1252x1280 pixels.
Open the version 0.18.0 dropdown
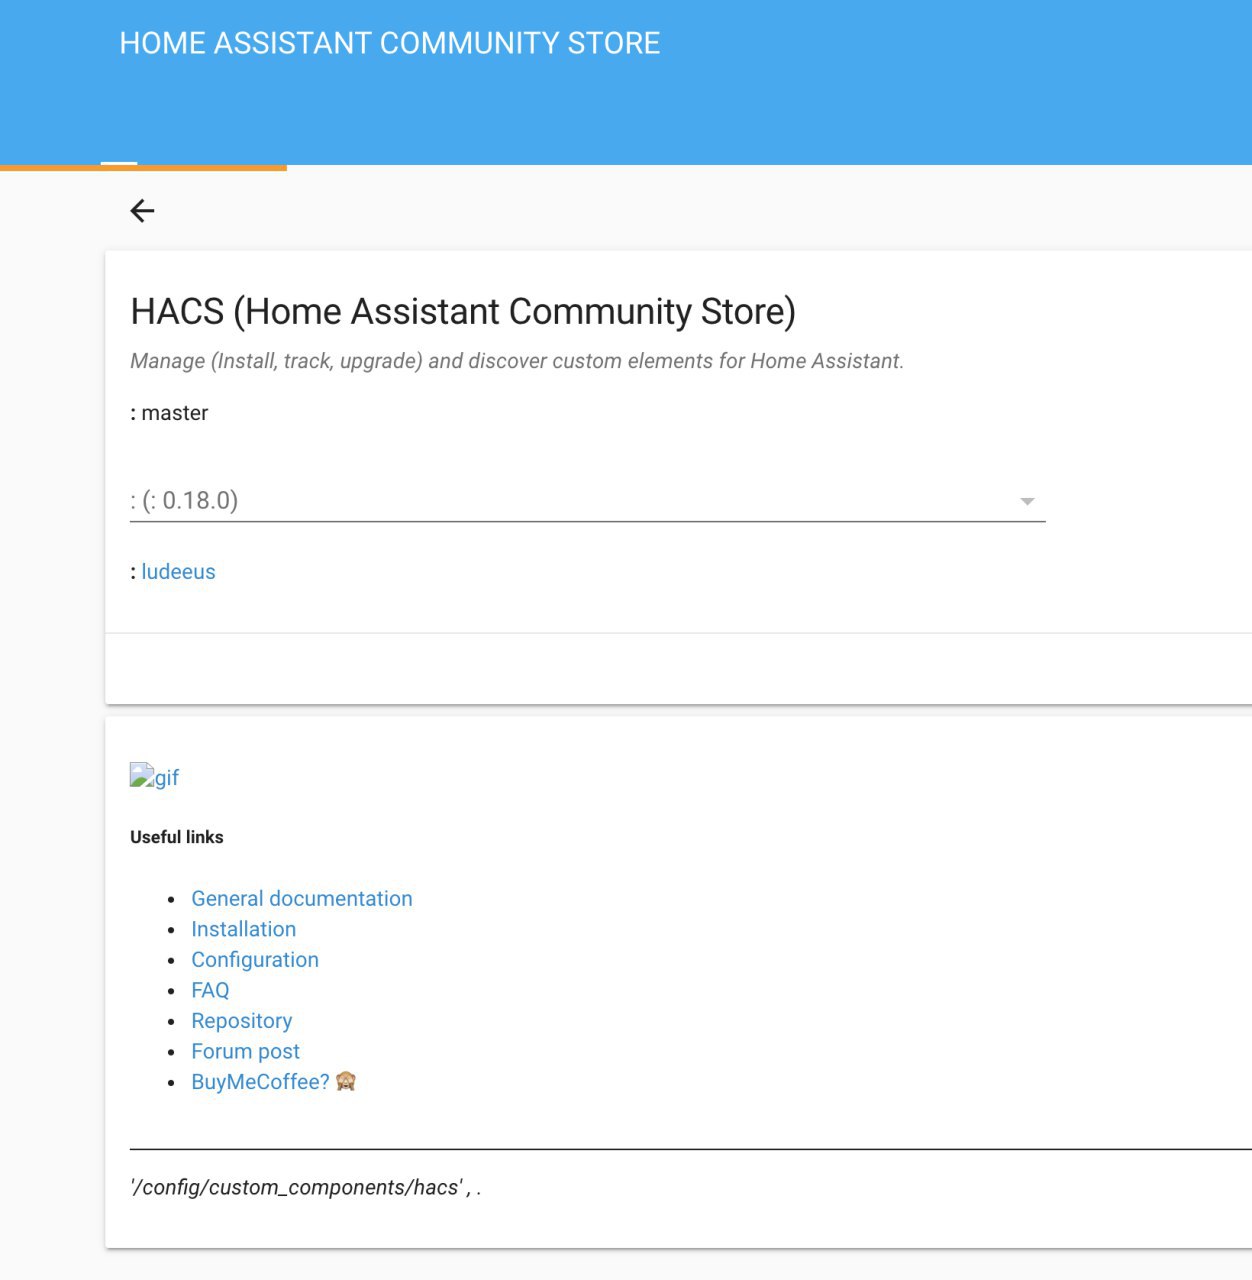587,500
